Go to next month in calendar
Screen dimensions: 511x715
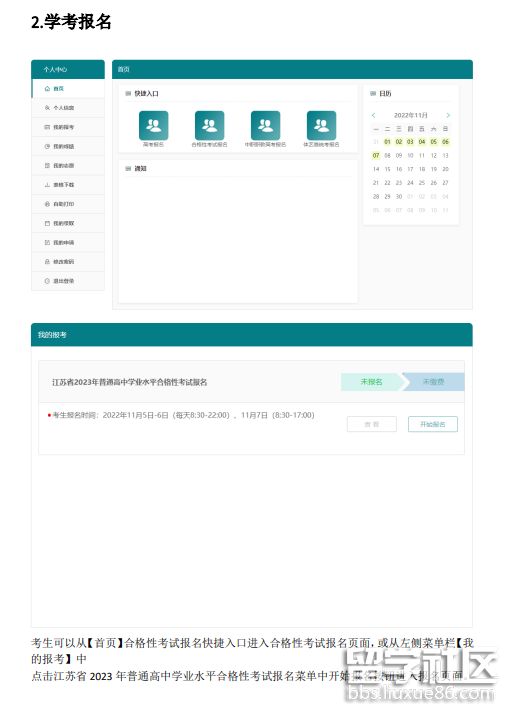pos(448,115)
